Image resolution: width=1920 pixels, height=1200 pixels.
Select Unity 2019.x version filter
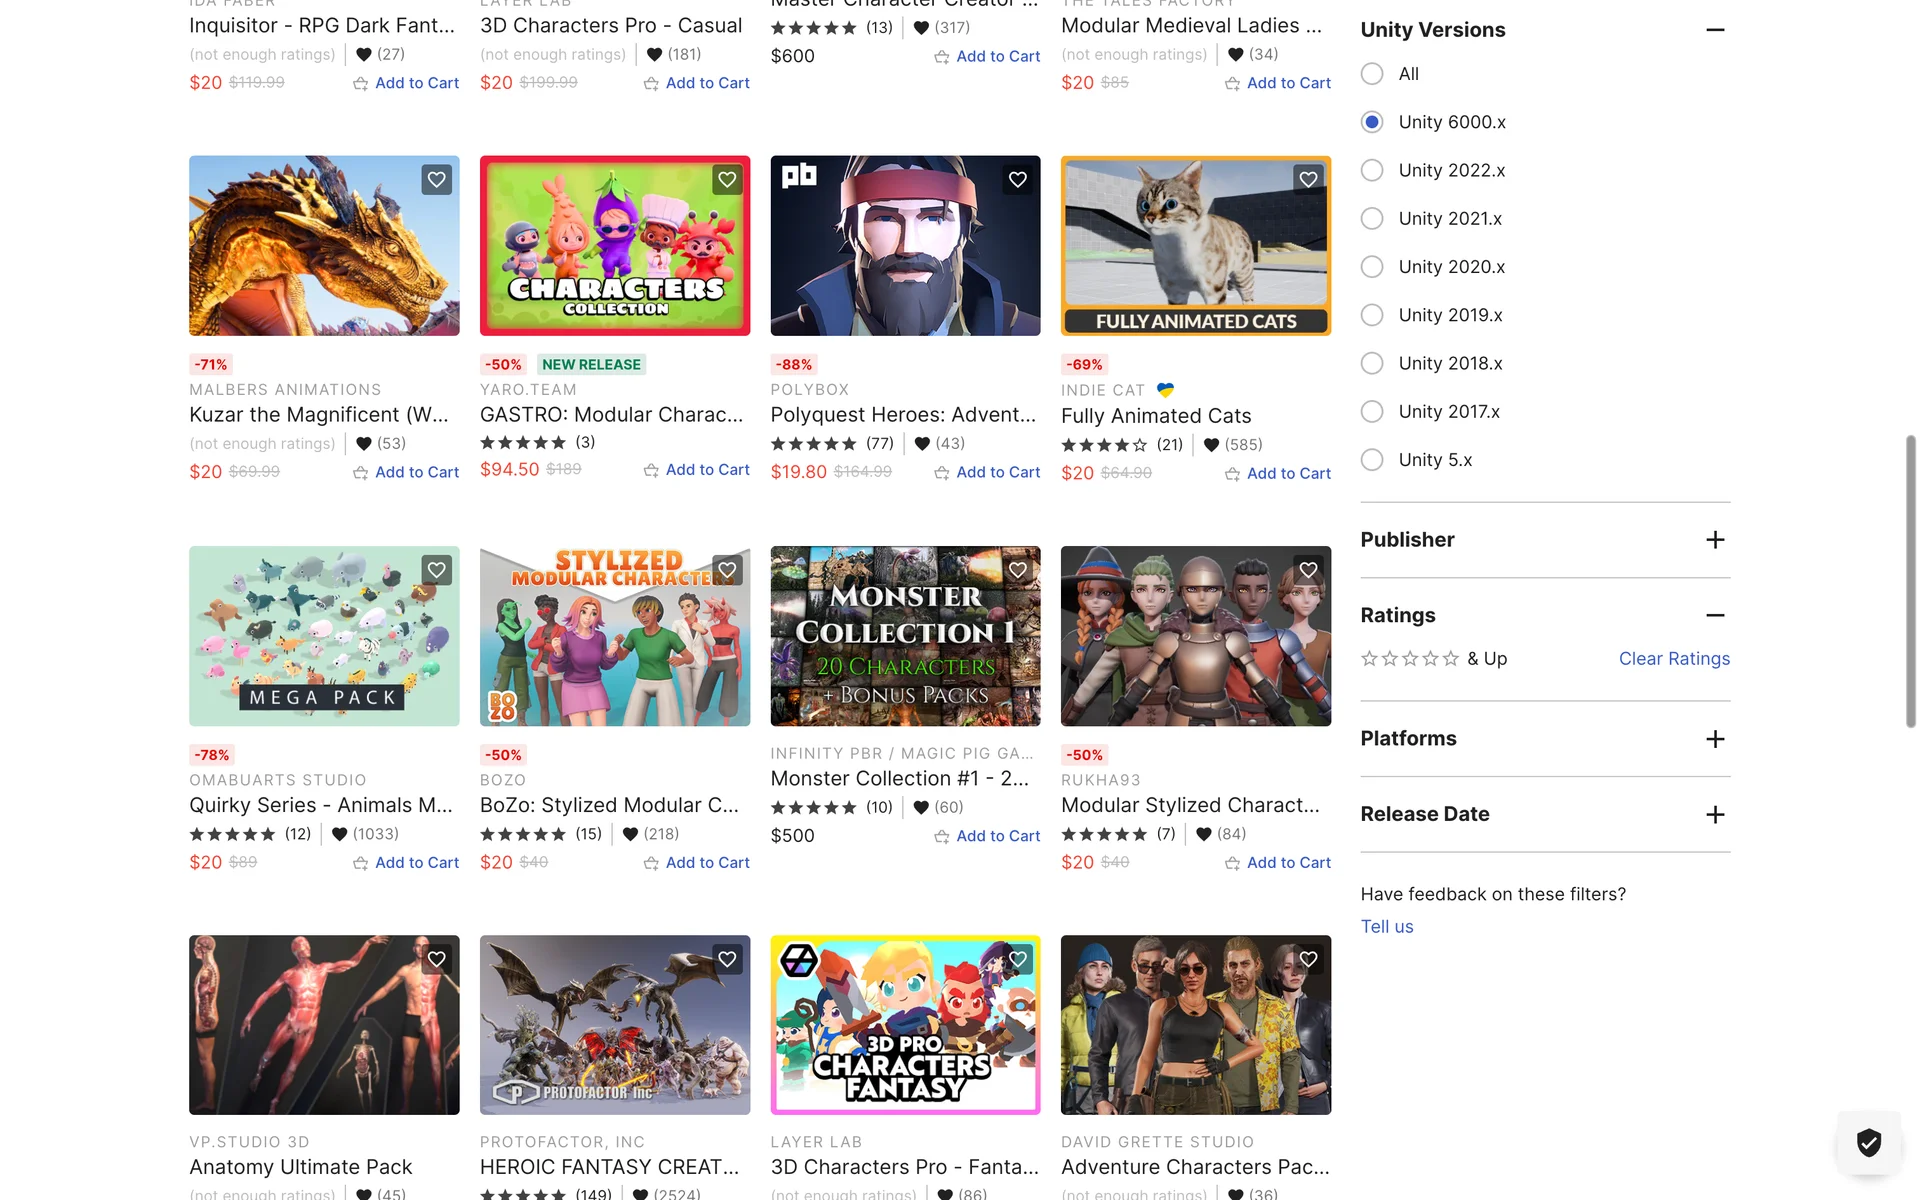pyautogui.click(x=1372, y=315)
